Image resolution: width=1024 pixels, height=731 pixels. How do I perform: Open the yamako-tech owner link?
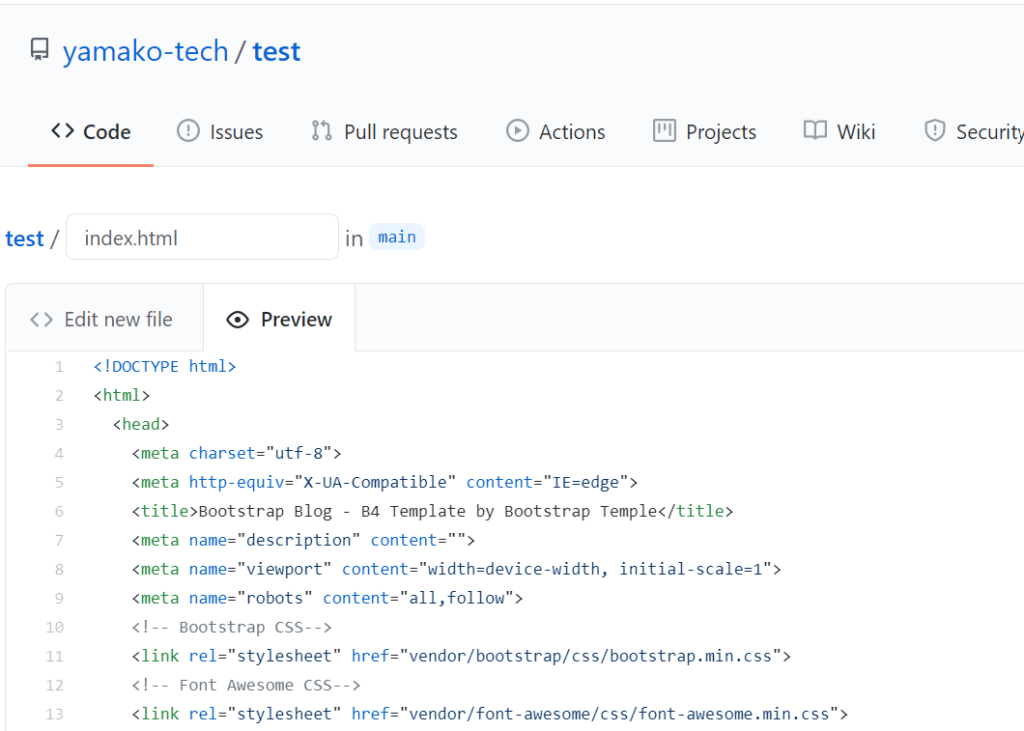click(145, 52)
